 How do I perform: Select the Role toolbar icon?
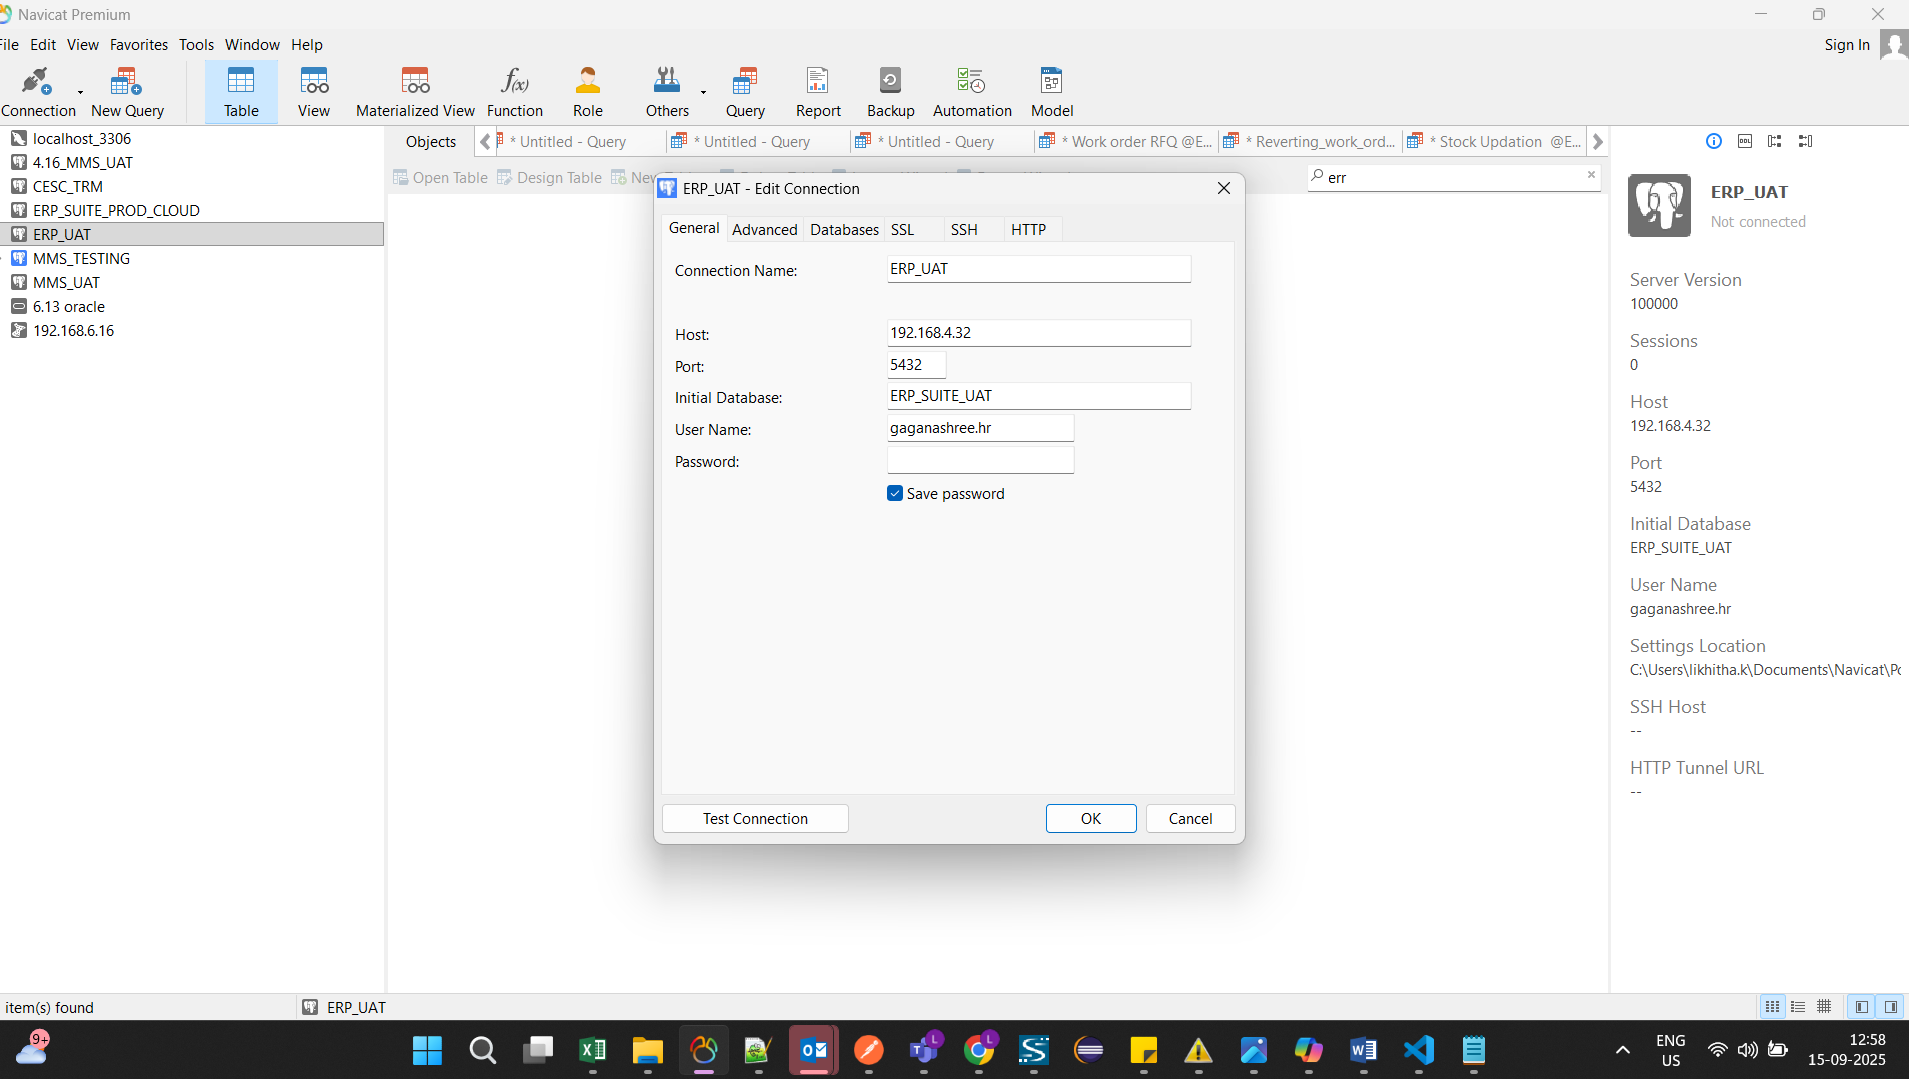[587, 91]
